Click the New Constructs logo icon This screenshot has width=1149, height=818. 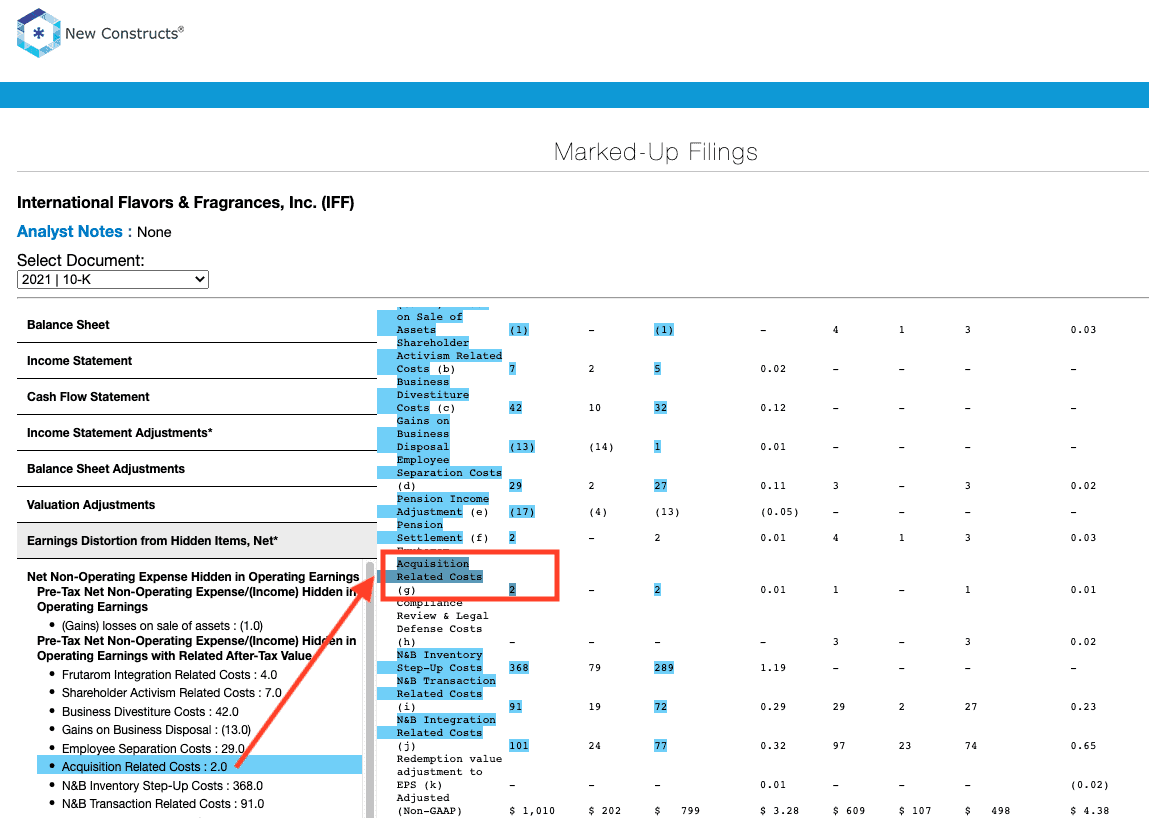coord(38,33)
